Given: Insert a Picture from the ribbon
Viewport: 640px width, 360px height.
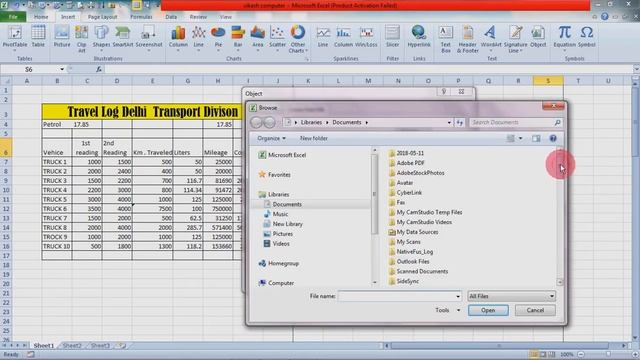Looking at the screenshot, I should point(62,37).
